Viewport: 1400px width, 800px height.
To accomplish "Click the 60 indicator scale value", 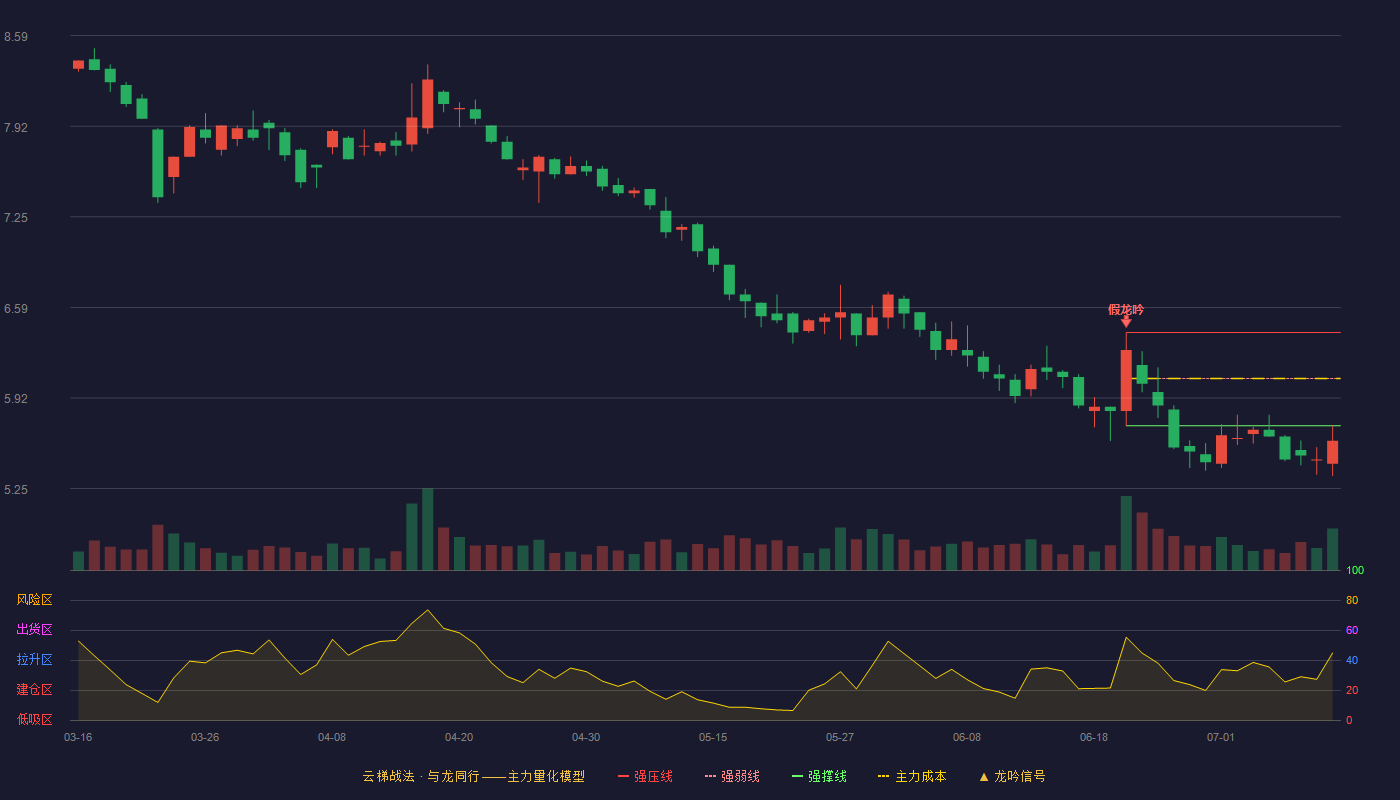I will click(x=1352, y=630).
